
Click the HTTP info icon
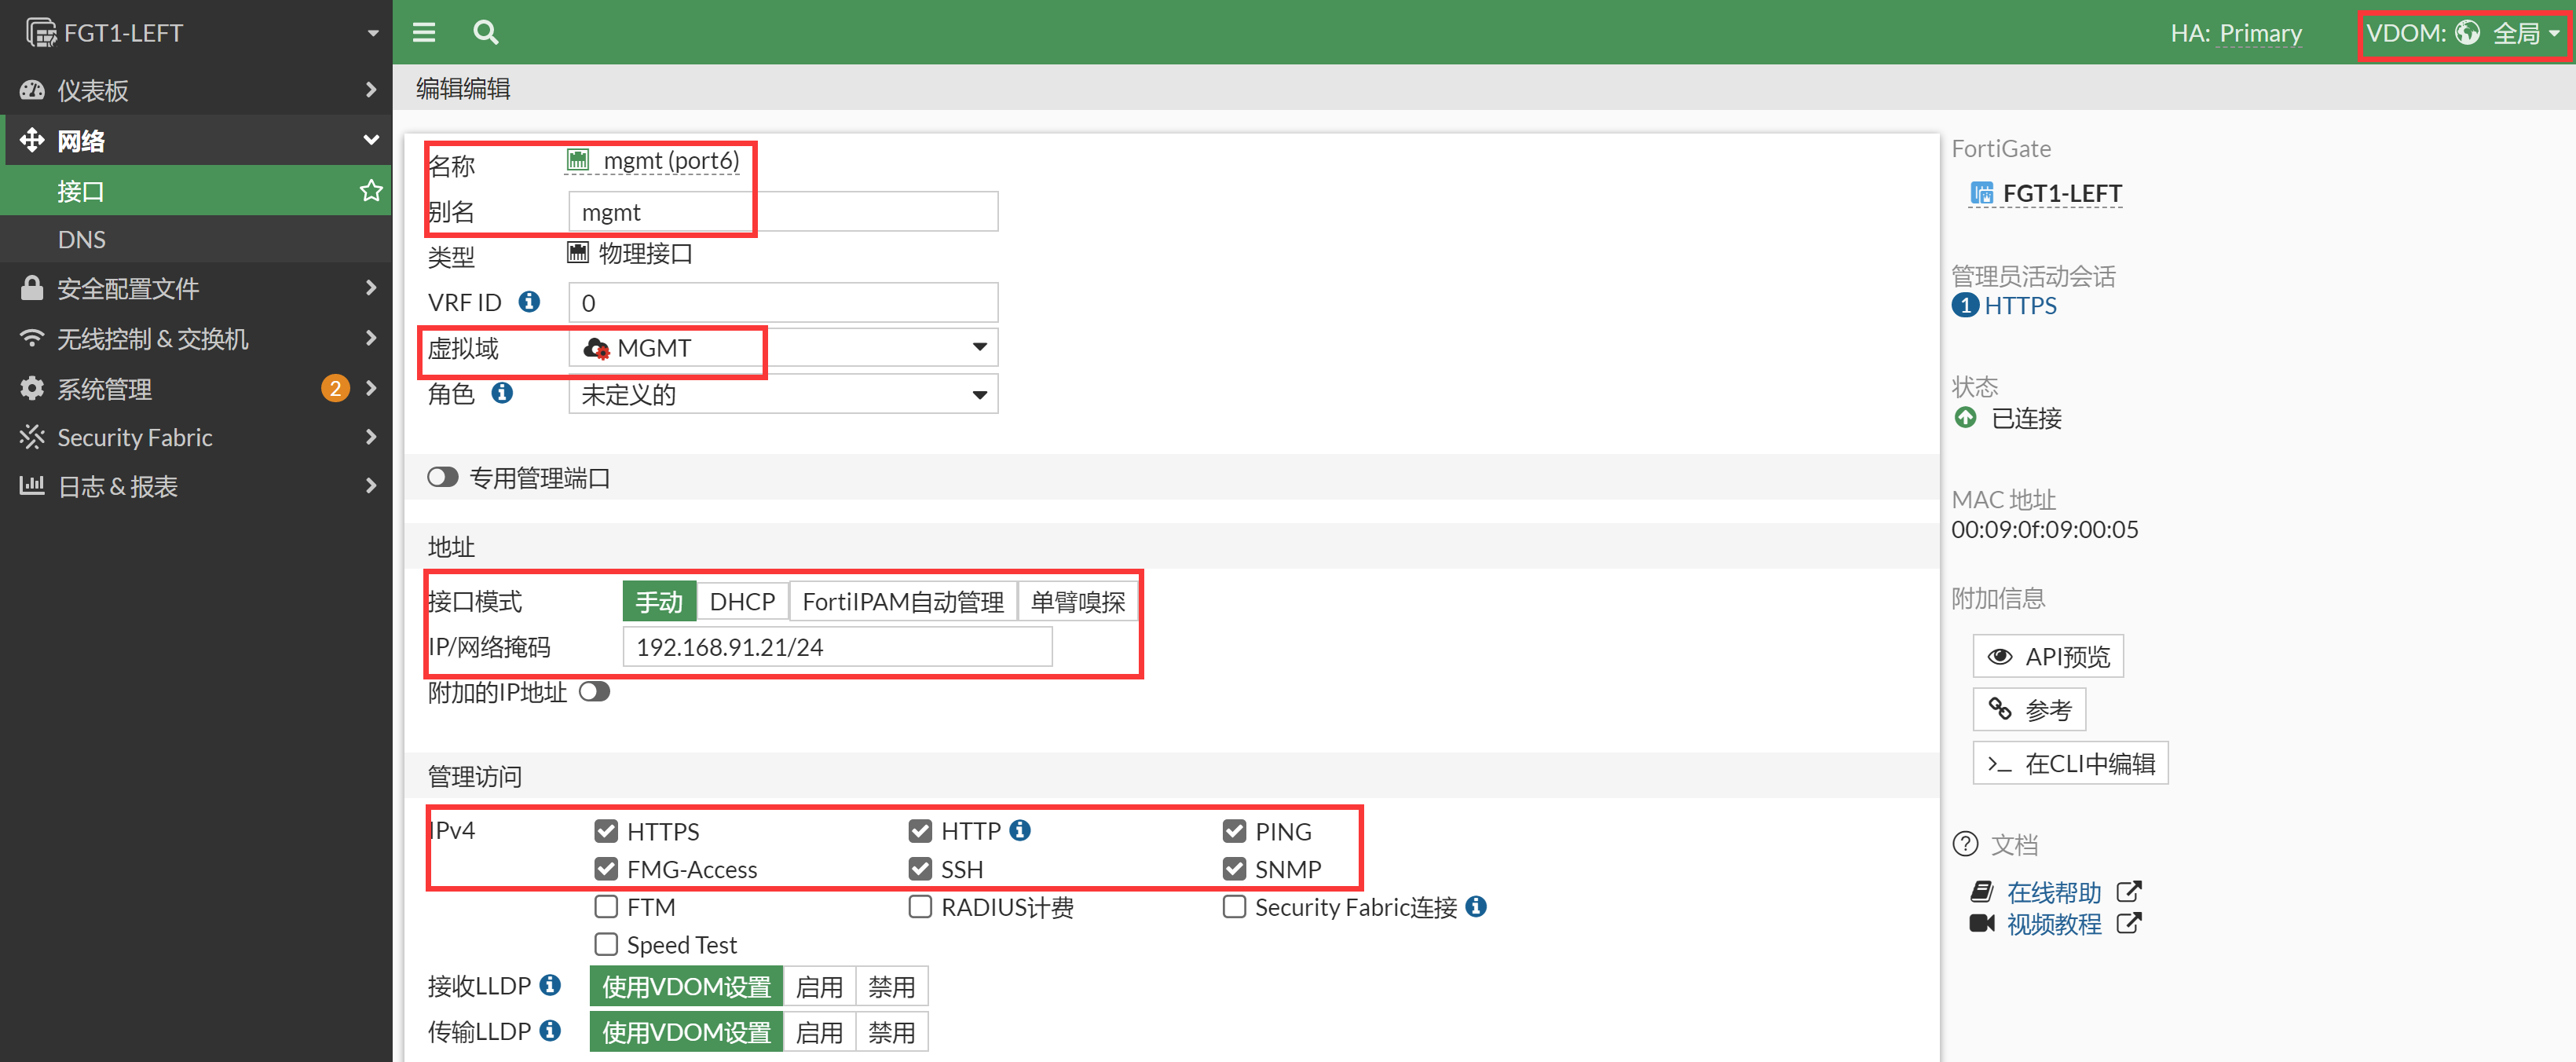pyautogui.click(x=1020, y=830)
